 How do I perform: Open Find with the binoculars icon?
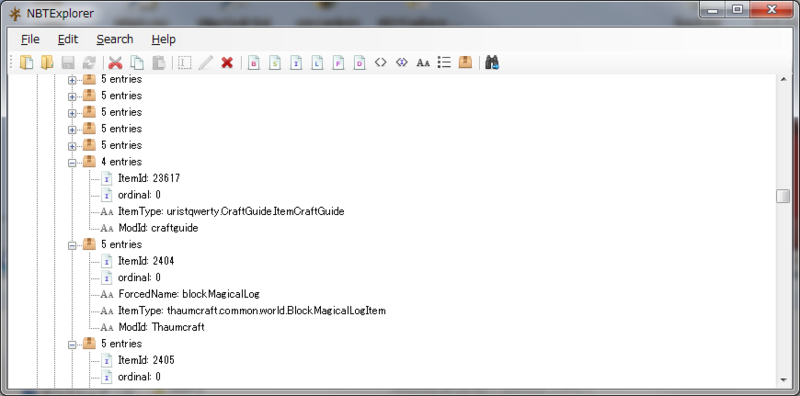(492, 62)
